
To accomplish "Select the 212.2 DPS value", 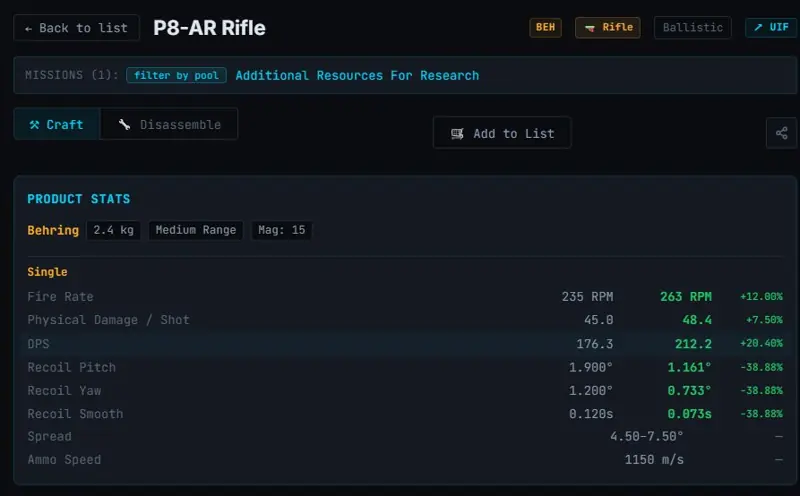I will click(693, 344).
